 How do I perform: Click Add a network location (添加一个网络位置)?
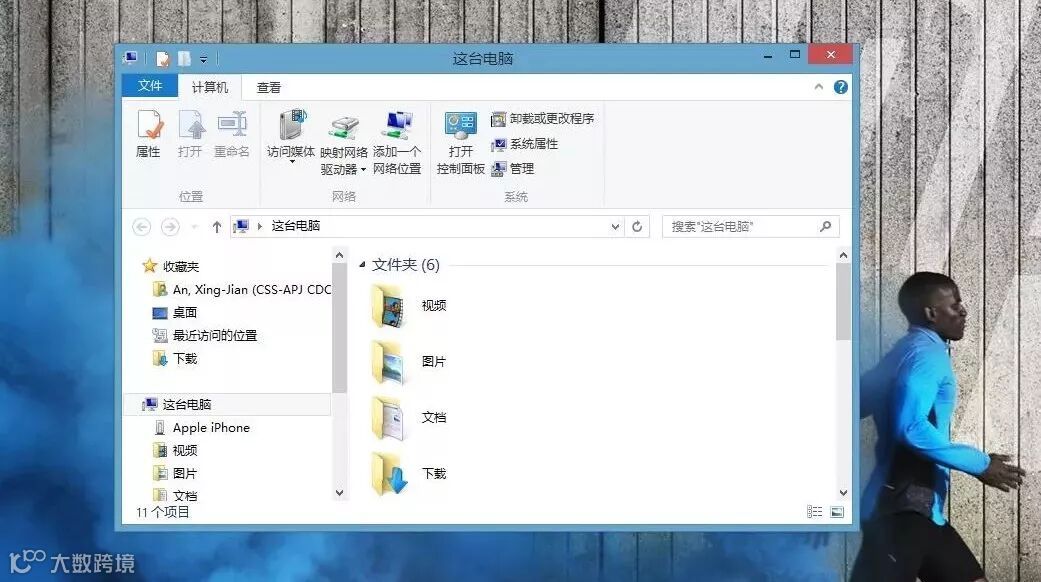(397, 143)
